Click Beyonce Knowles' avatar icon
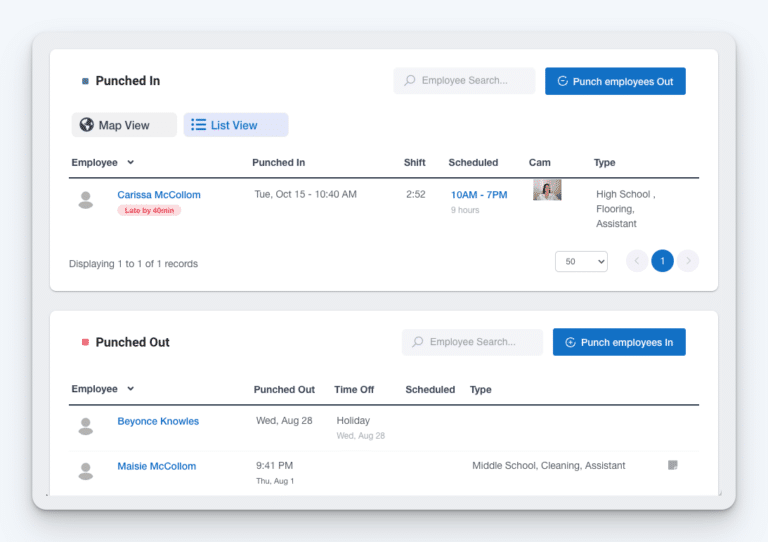 click(86, 426)
